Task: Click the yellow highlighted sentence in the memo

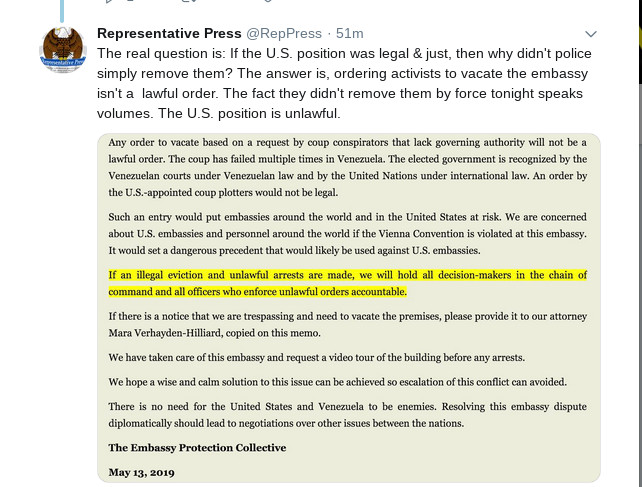Action: [x=349, y=283]
